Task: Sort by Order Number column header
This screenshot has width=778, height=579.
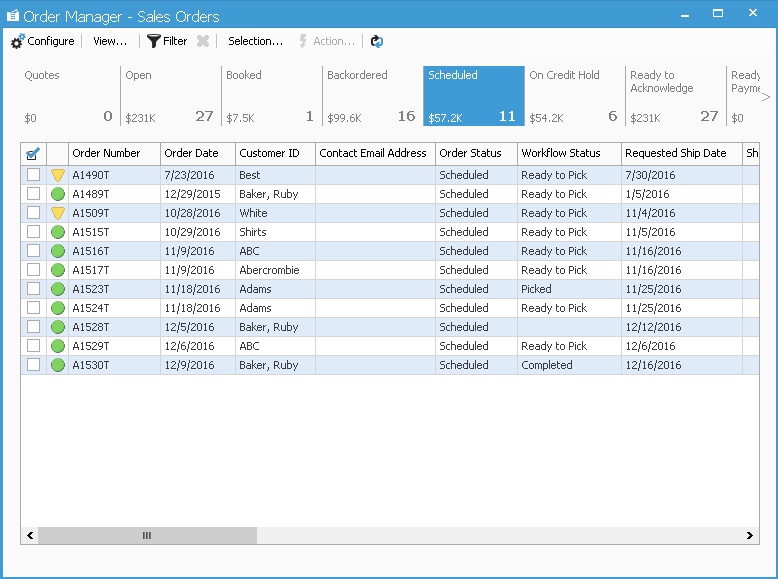Action: [x=114, y=153]
